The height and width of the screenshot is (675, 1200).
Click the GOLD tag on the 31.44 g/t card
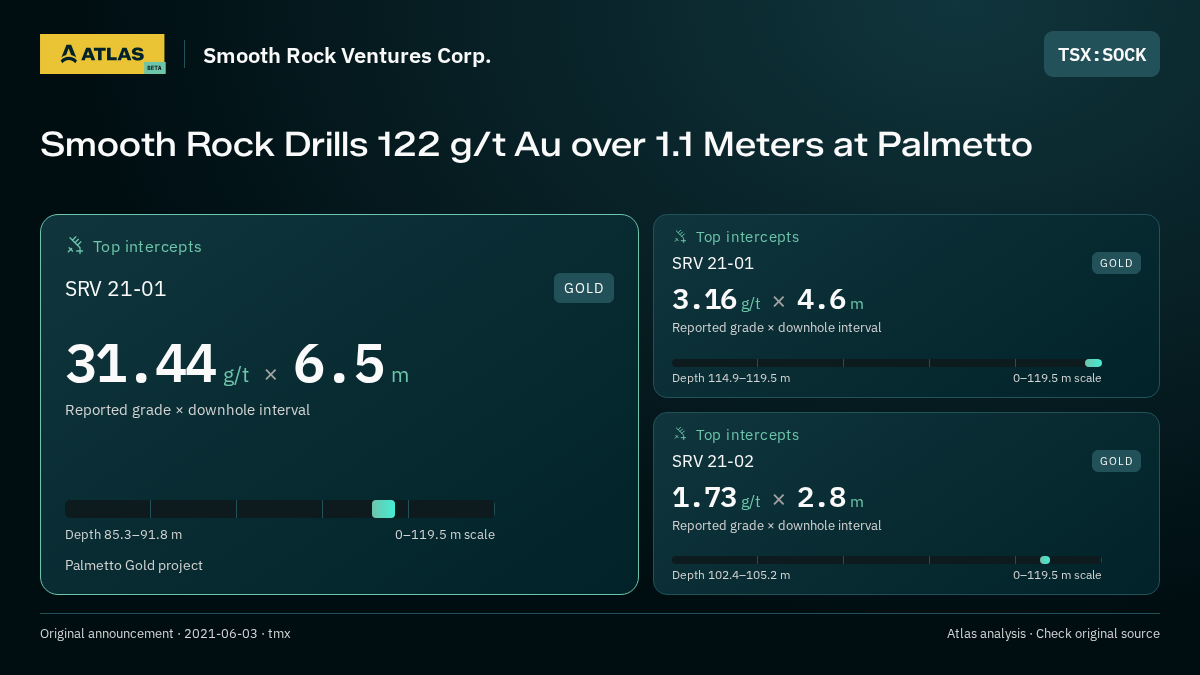coord(584,288)
